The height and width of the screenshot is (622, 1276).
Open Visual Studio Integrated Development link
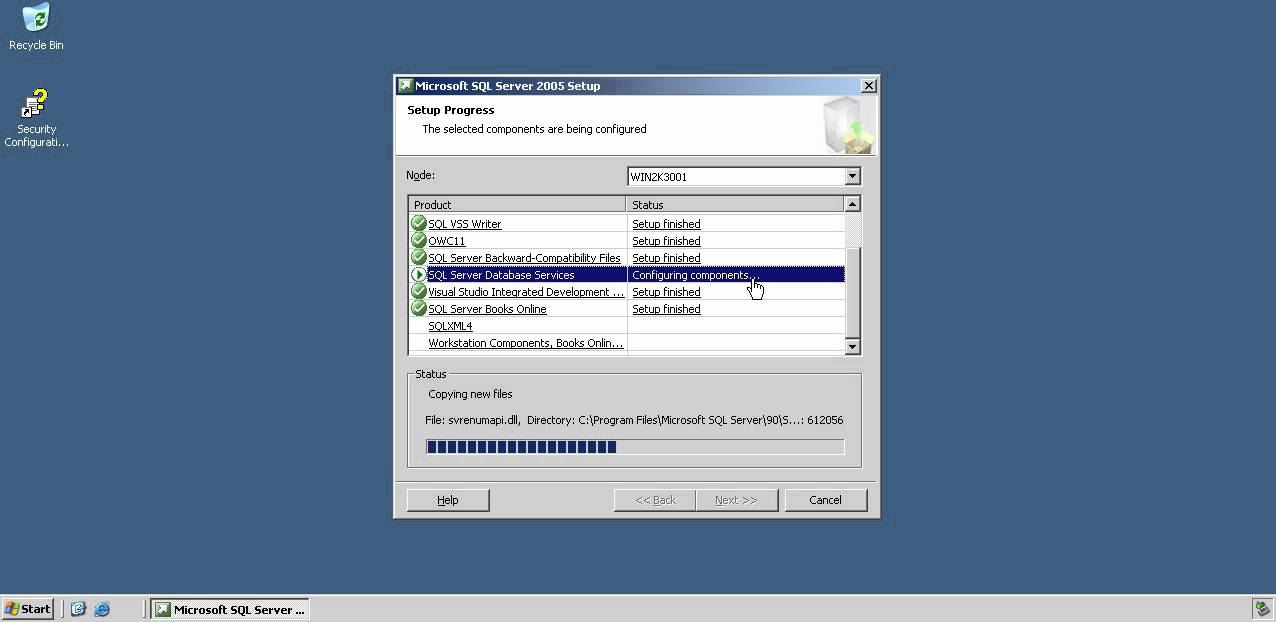(x=526, y=292)
